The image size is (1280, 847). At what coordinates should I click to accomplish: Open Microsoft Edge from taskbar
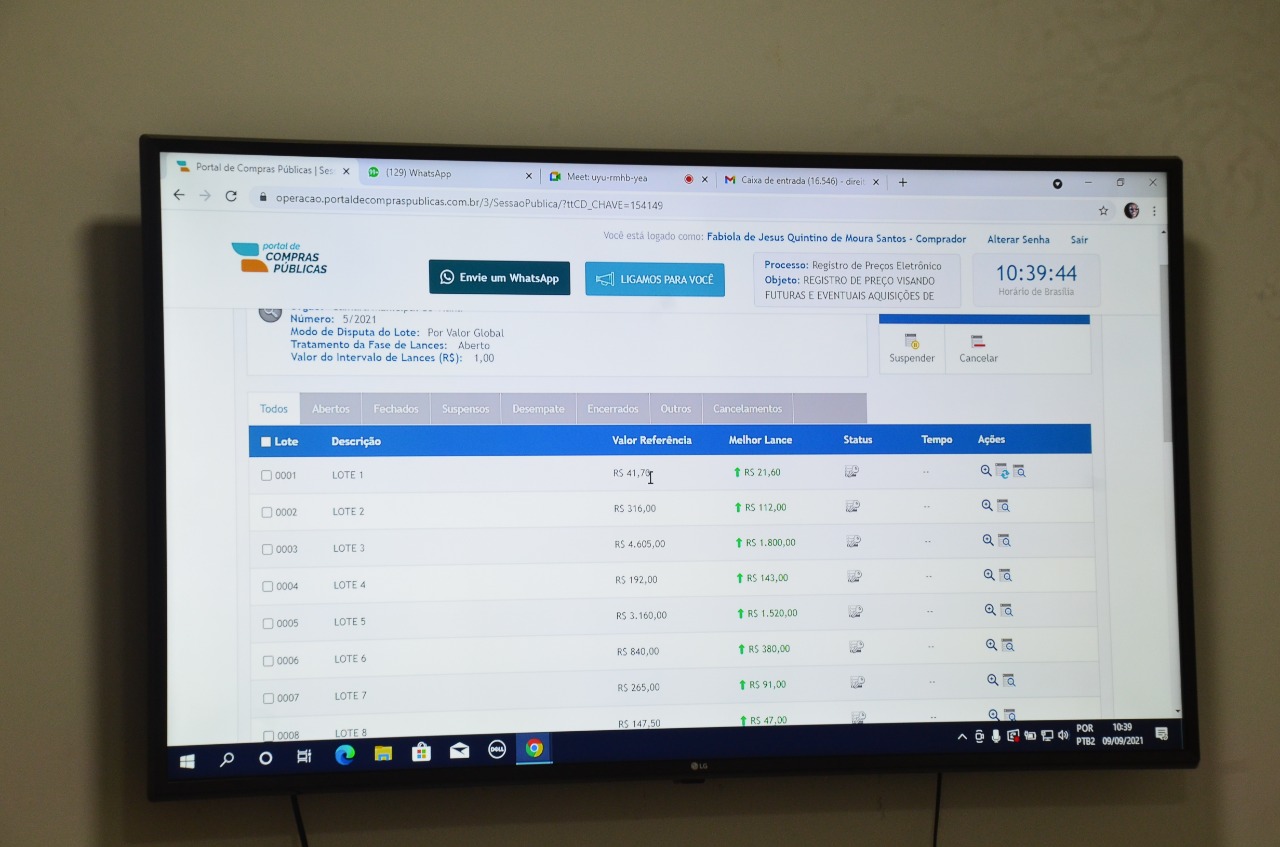click(x=344, y=755)
